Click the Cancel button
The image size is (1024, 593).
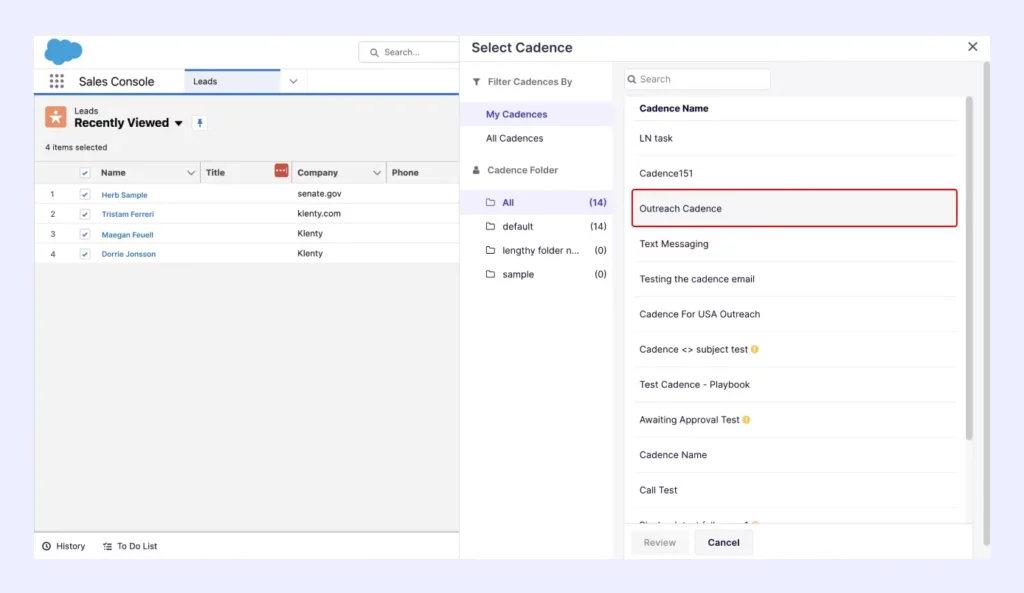click(x=724, y=542)
